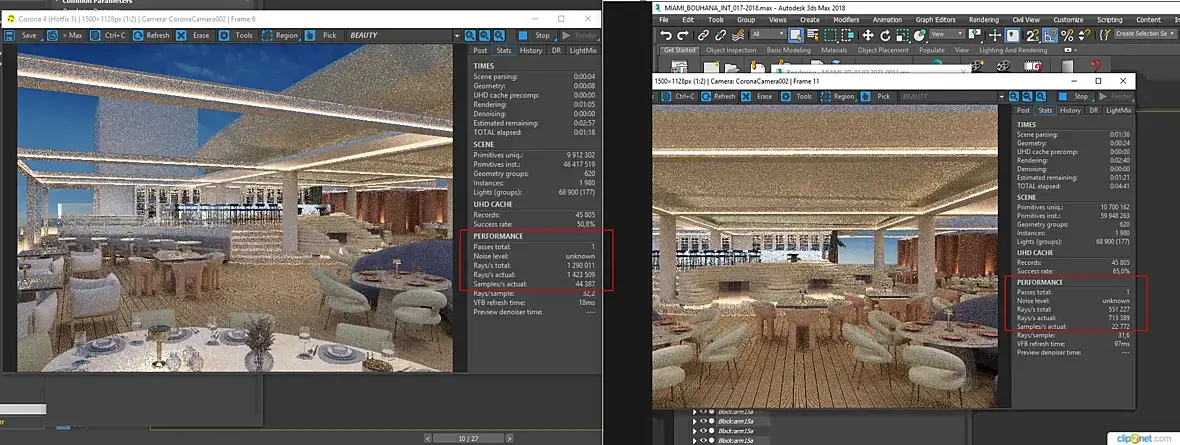Select Get Started ribbon tab
Screen dimensions: 1180x445
coord(680,50)
